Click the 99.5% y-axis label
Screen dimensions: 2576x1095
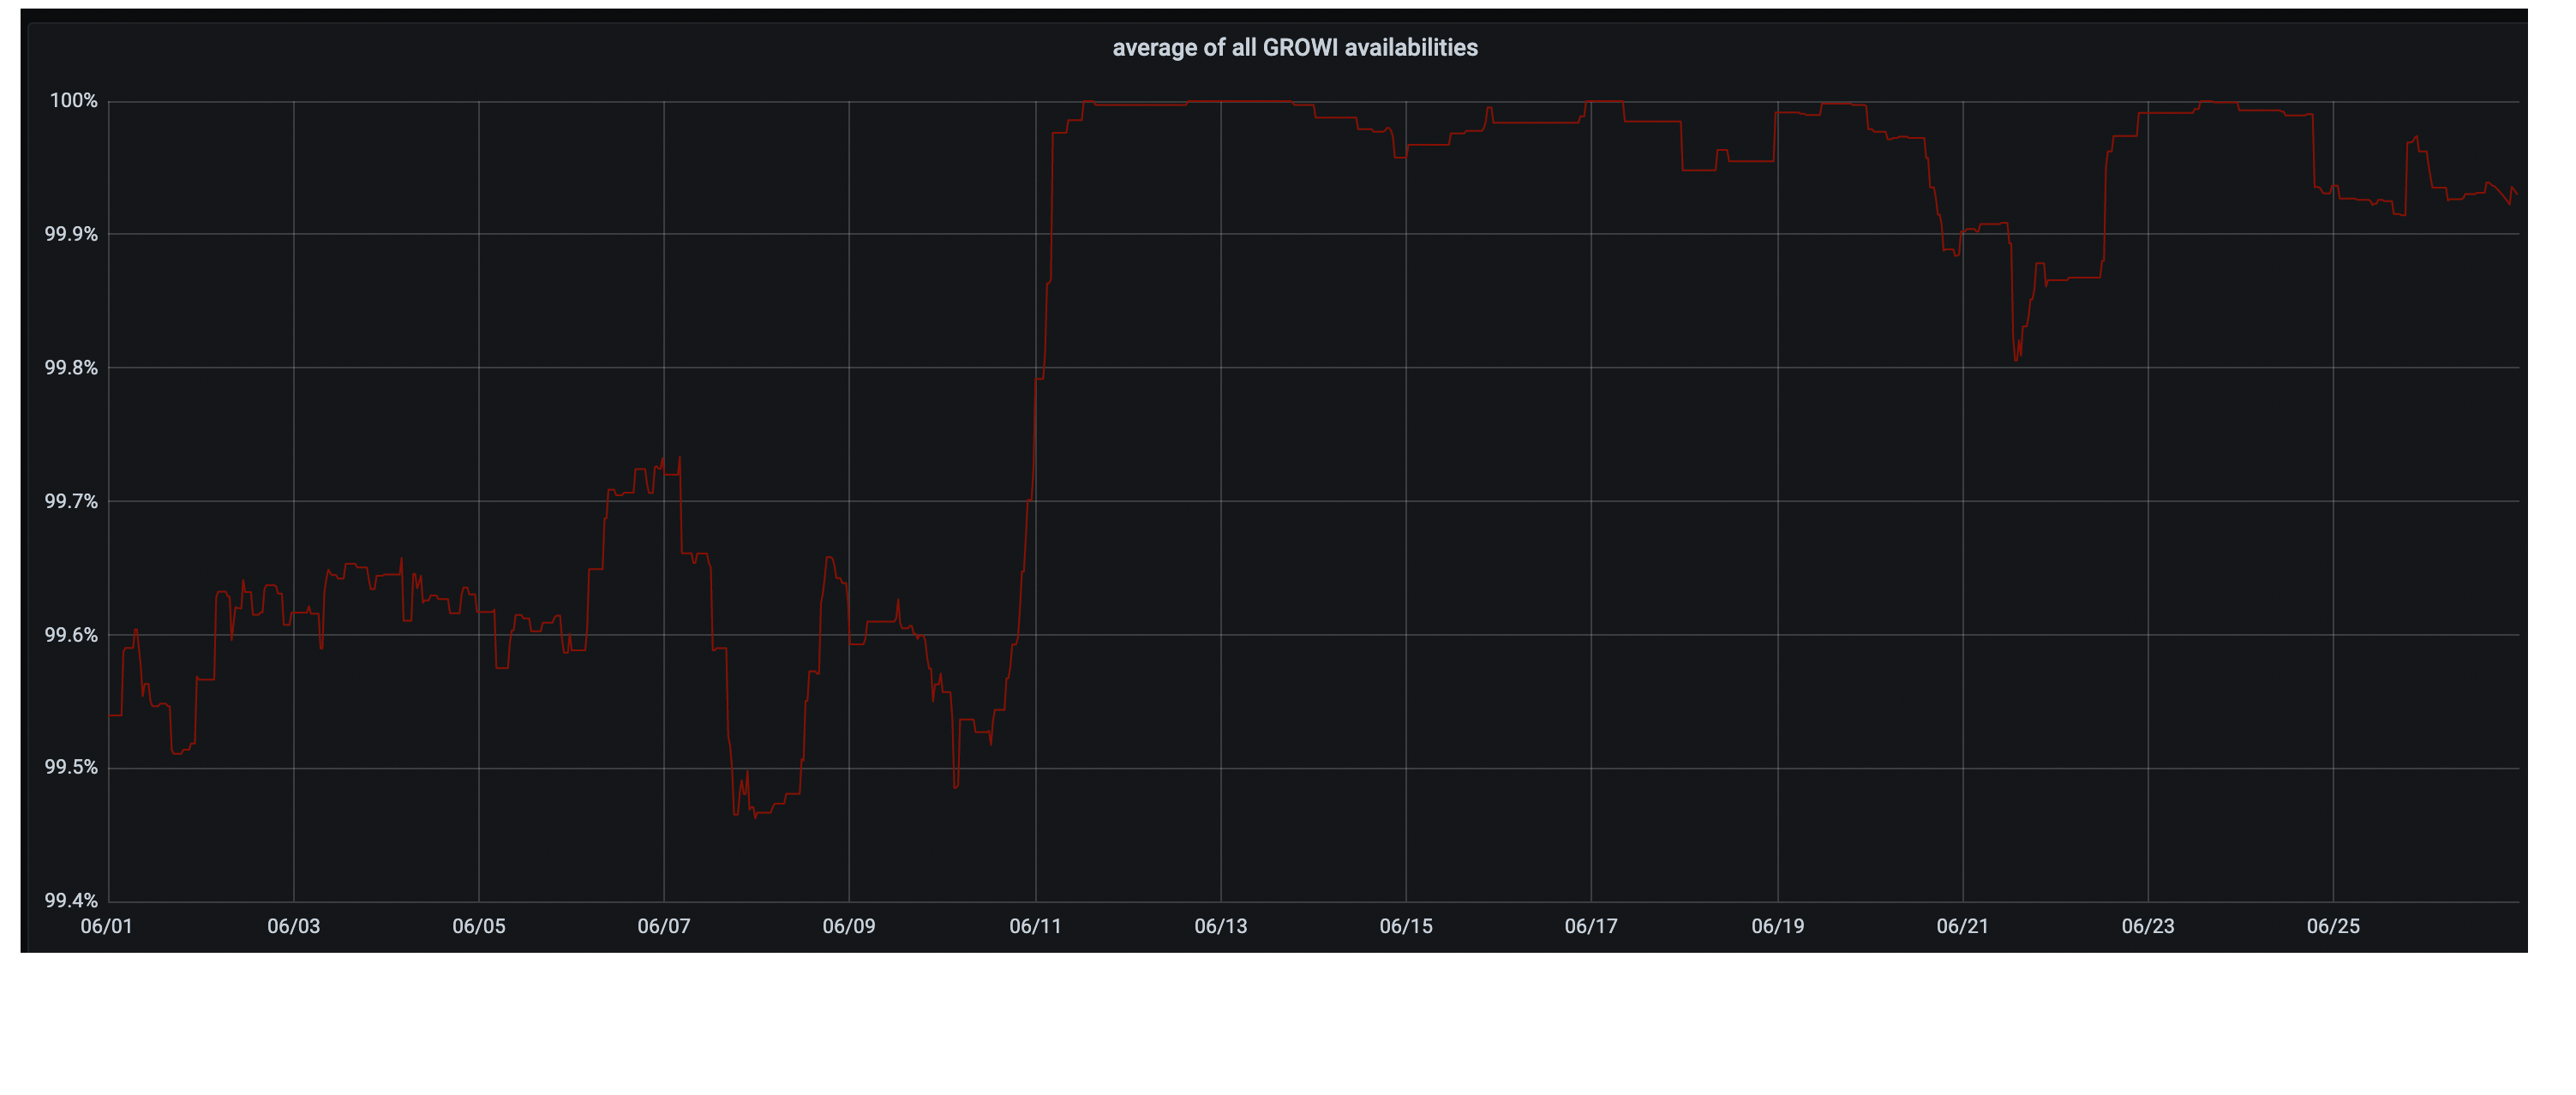tap(71, 767)
